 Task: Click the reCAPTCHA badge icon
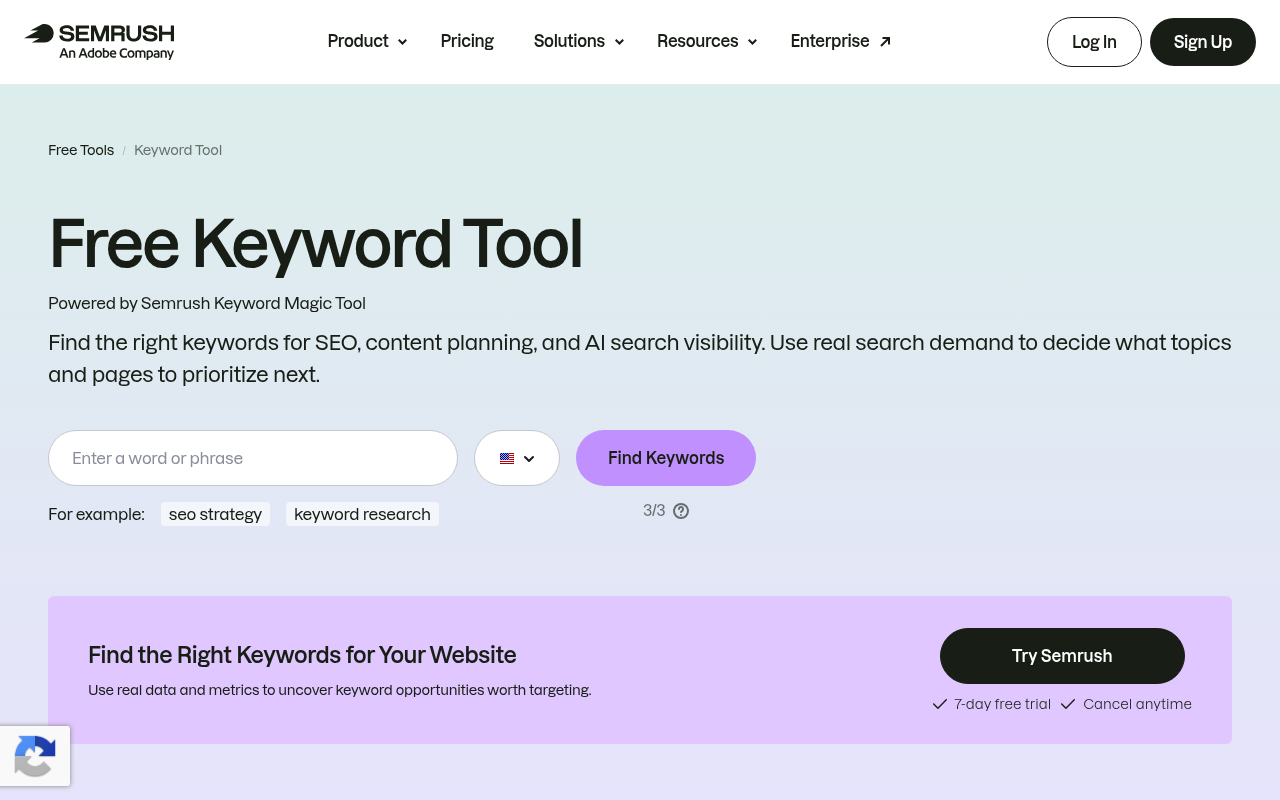click(35, 756)
